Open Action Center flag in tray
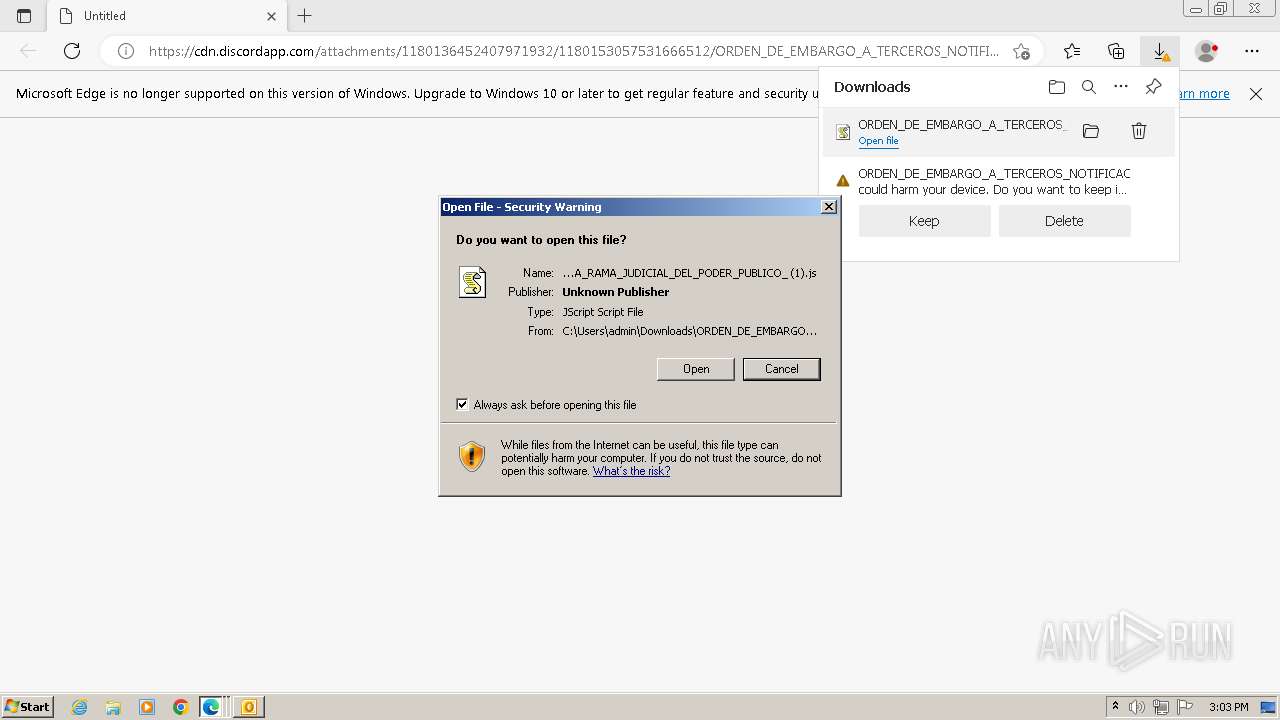The image size is (1280, 720). 1184,707
